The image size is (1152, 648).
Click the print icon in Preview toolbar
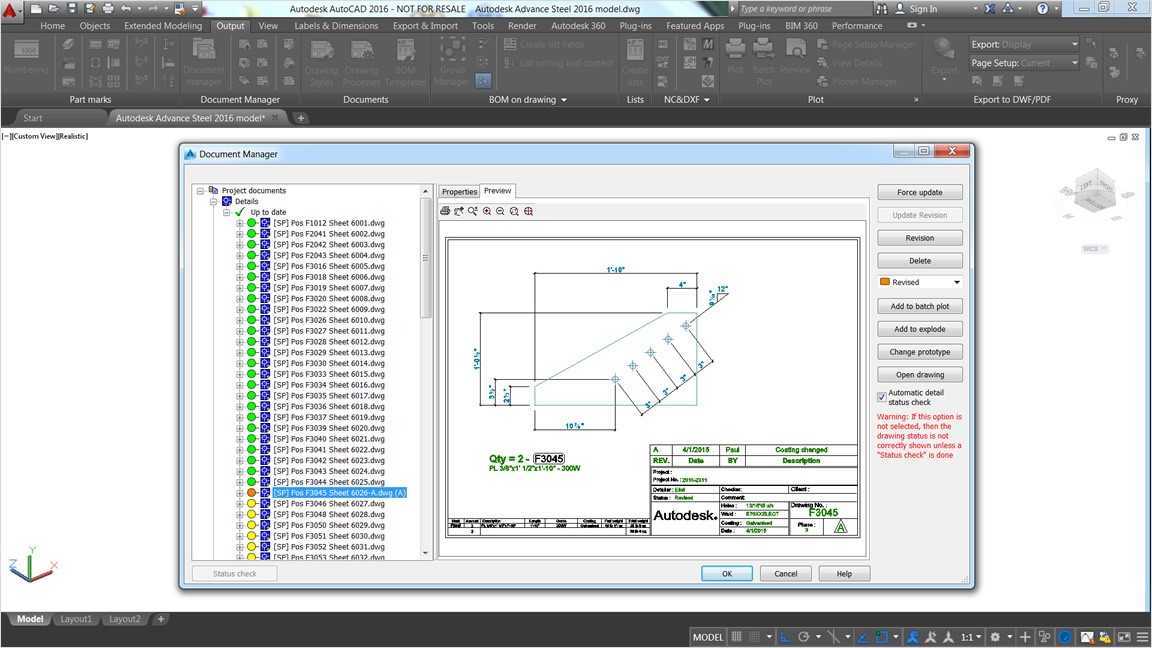[x=444, y=211]
